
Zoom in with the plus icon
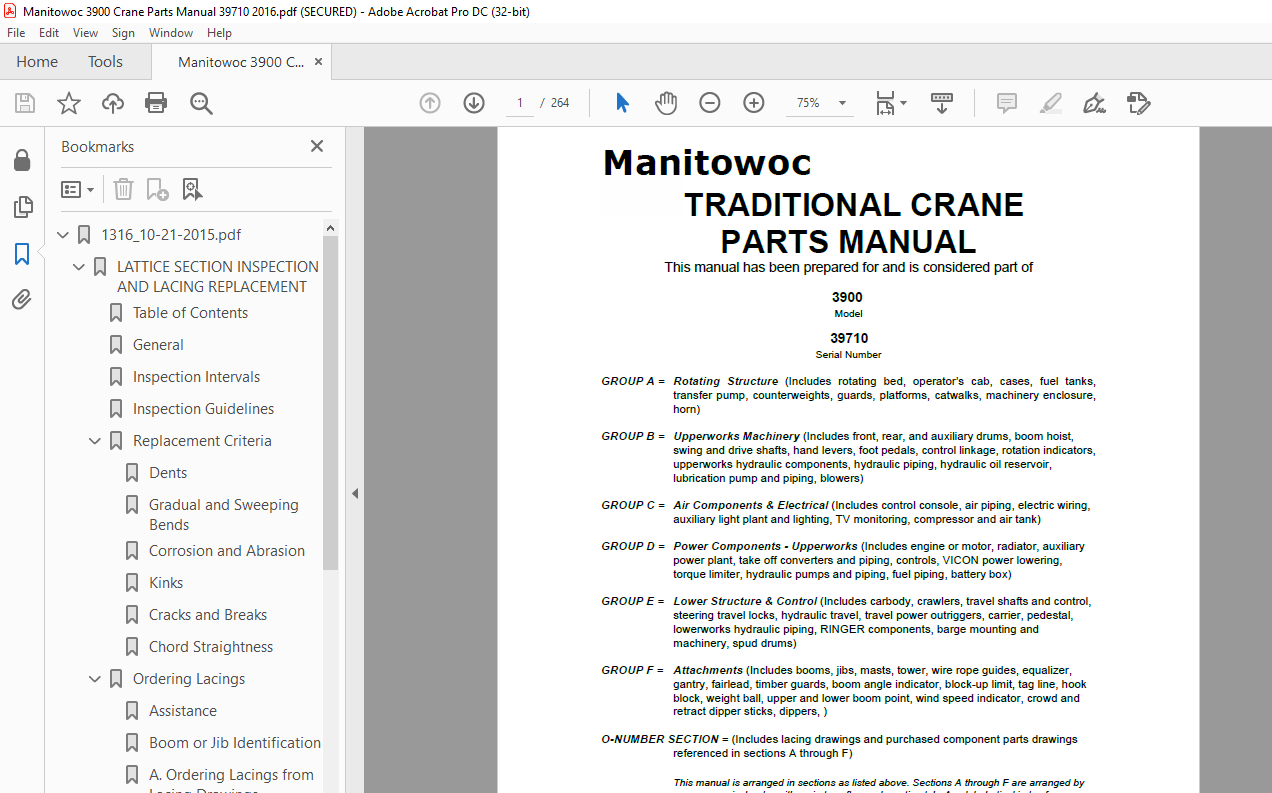pos(754,103)
